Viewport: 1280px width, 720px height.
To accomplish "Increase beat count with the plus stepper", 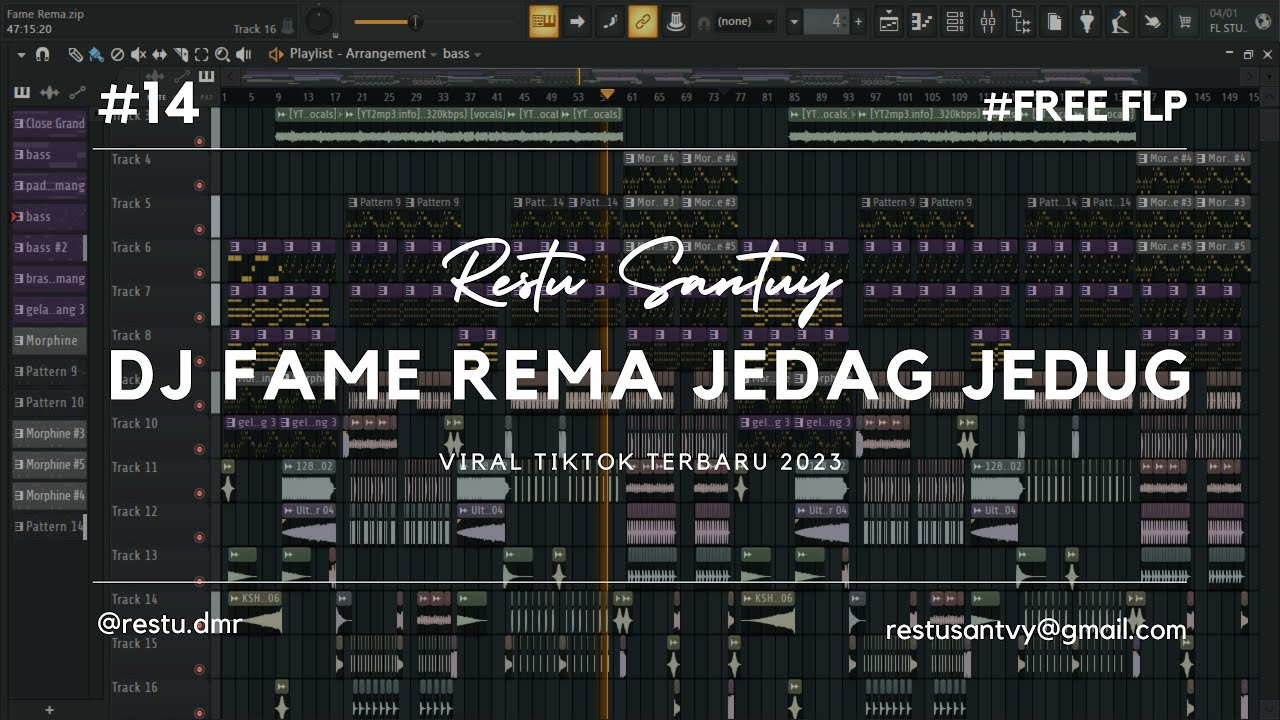I will pyautogui.click(x=858, y=21).
